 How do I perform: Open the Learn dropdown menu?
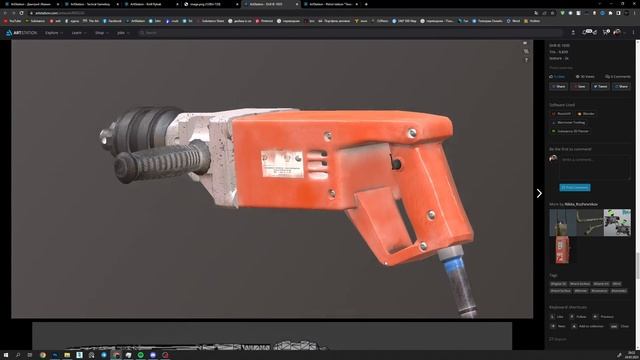click(x=79, y=33)
